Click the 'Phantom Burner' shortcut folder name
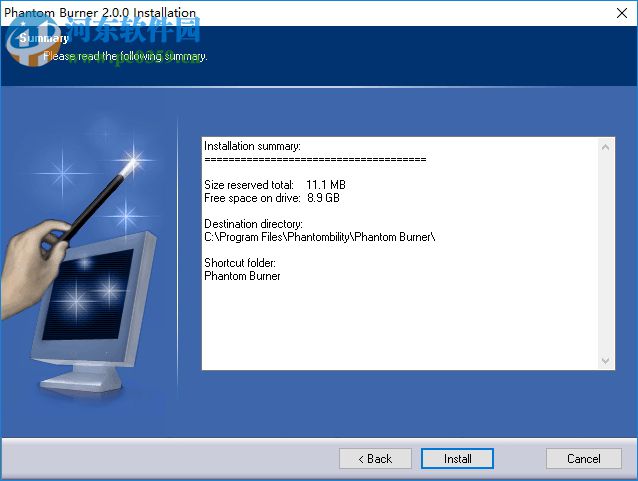This screenshot has width=638, height=481. (x=242, y=276)
